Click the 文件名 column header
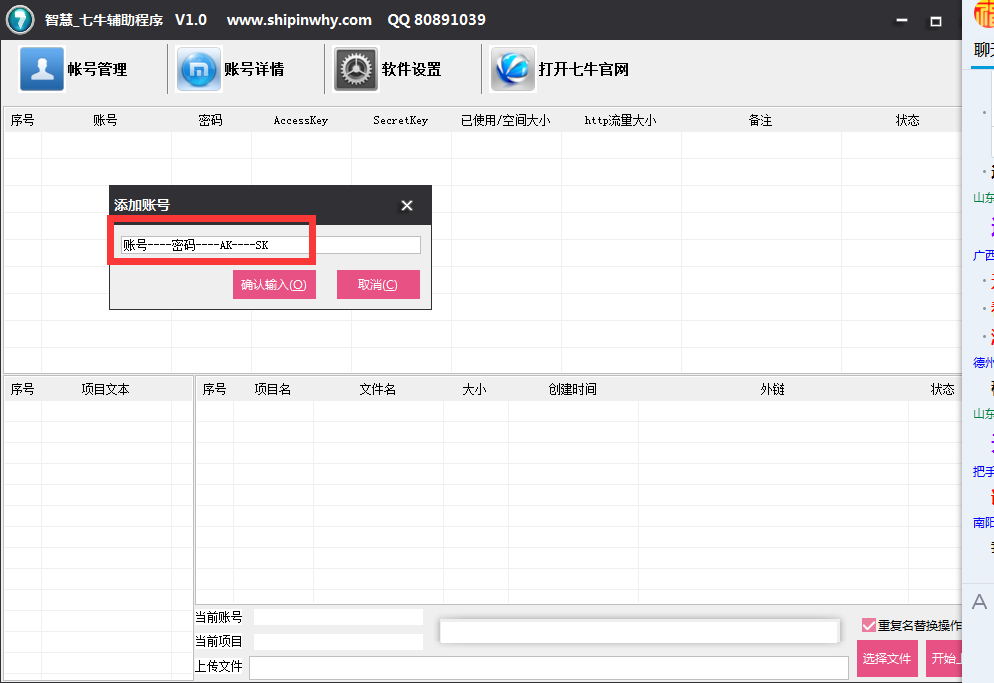994x683 pixels. [x=378, y=389]
